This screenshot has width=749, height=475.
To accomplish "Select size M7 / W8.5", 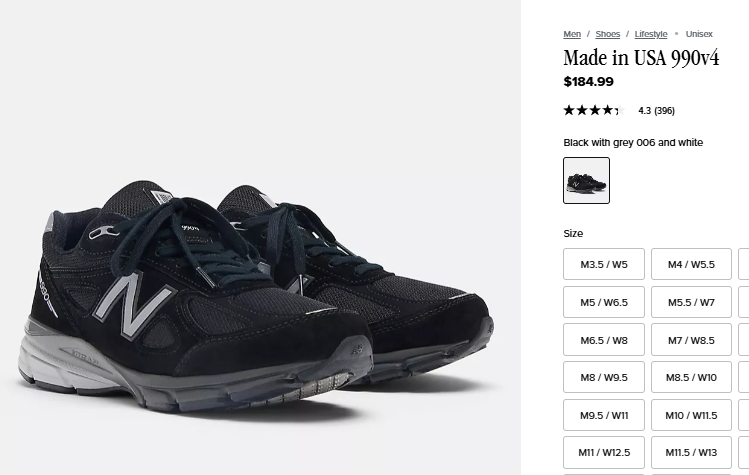I will tap(691, 340).
